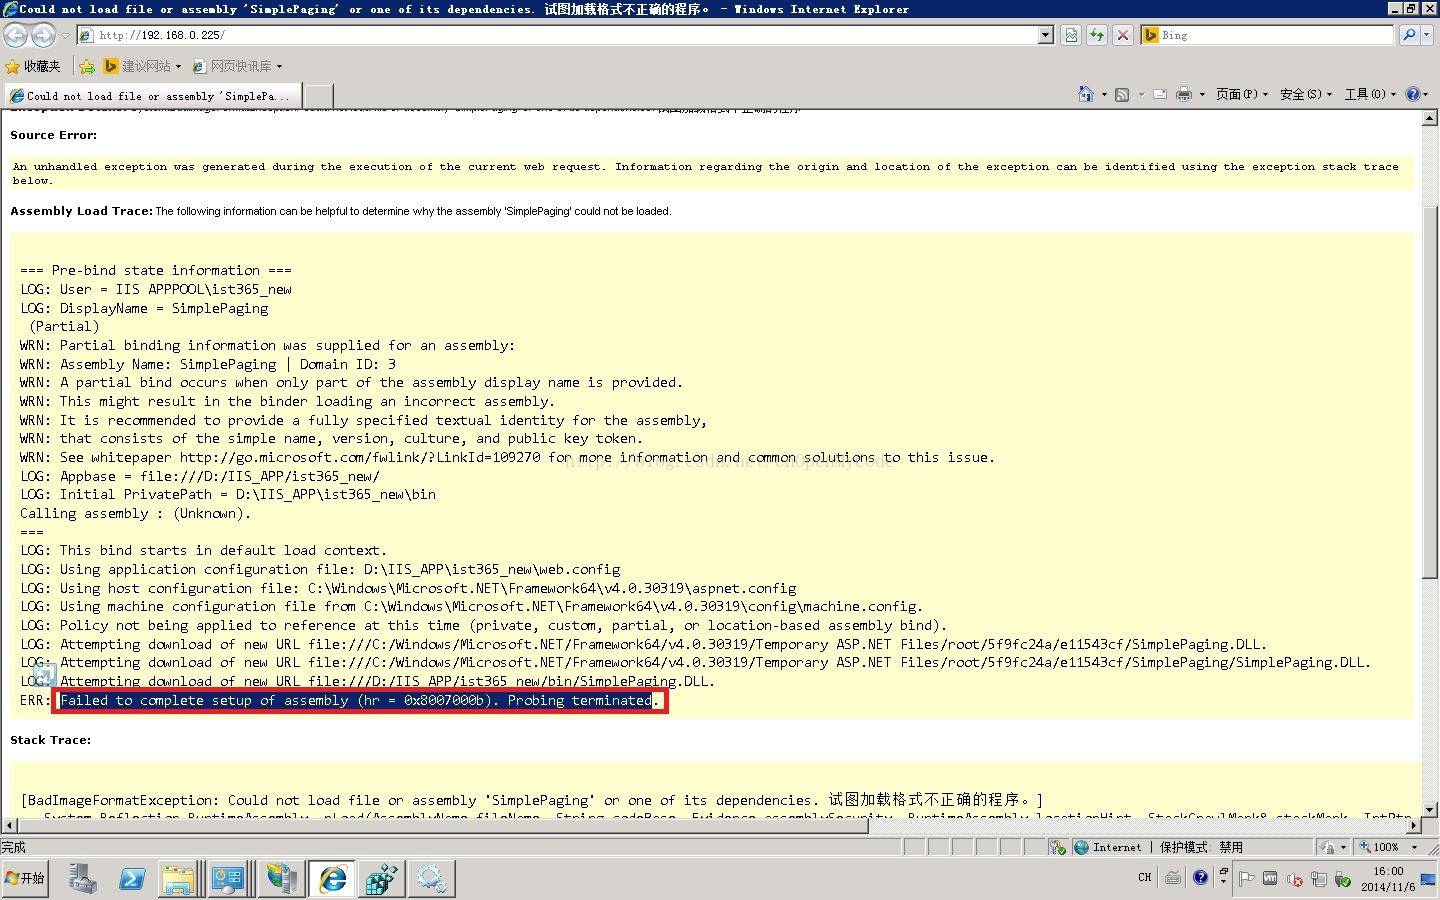This screenshot has height=900, width=1440.
Task: Click the Action Center flag tray icon
Action: click(1246, 879)
